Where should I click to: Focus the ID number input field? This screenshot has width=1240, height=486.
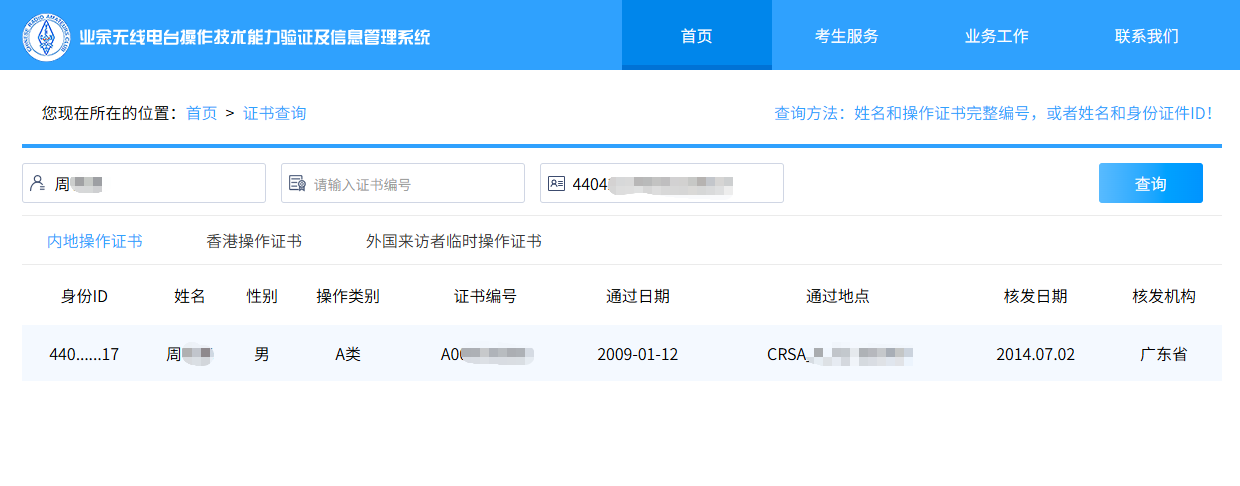pyautogui.click(x=670, y=184)
